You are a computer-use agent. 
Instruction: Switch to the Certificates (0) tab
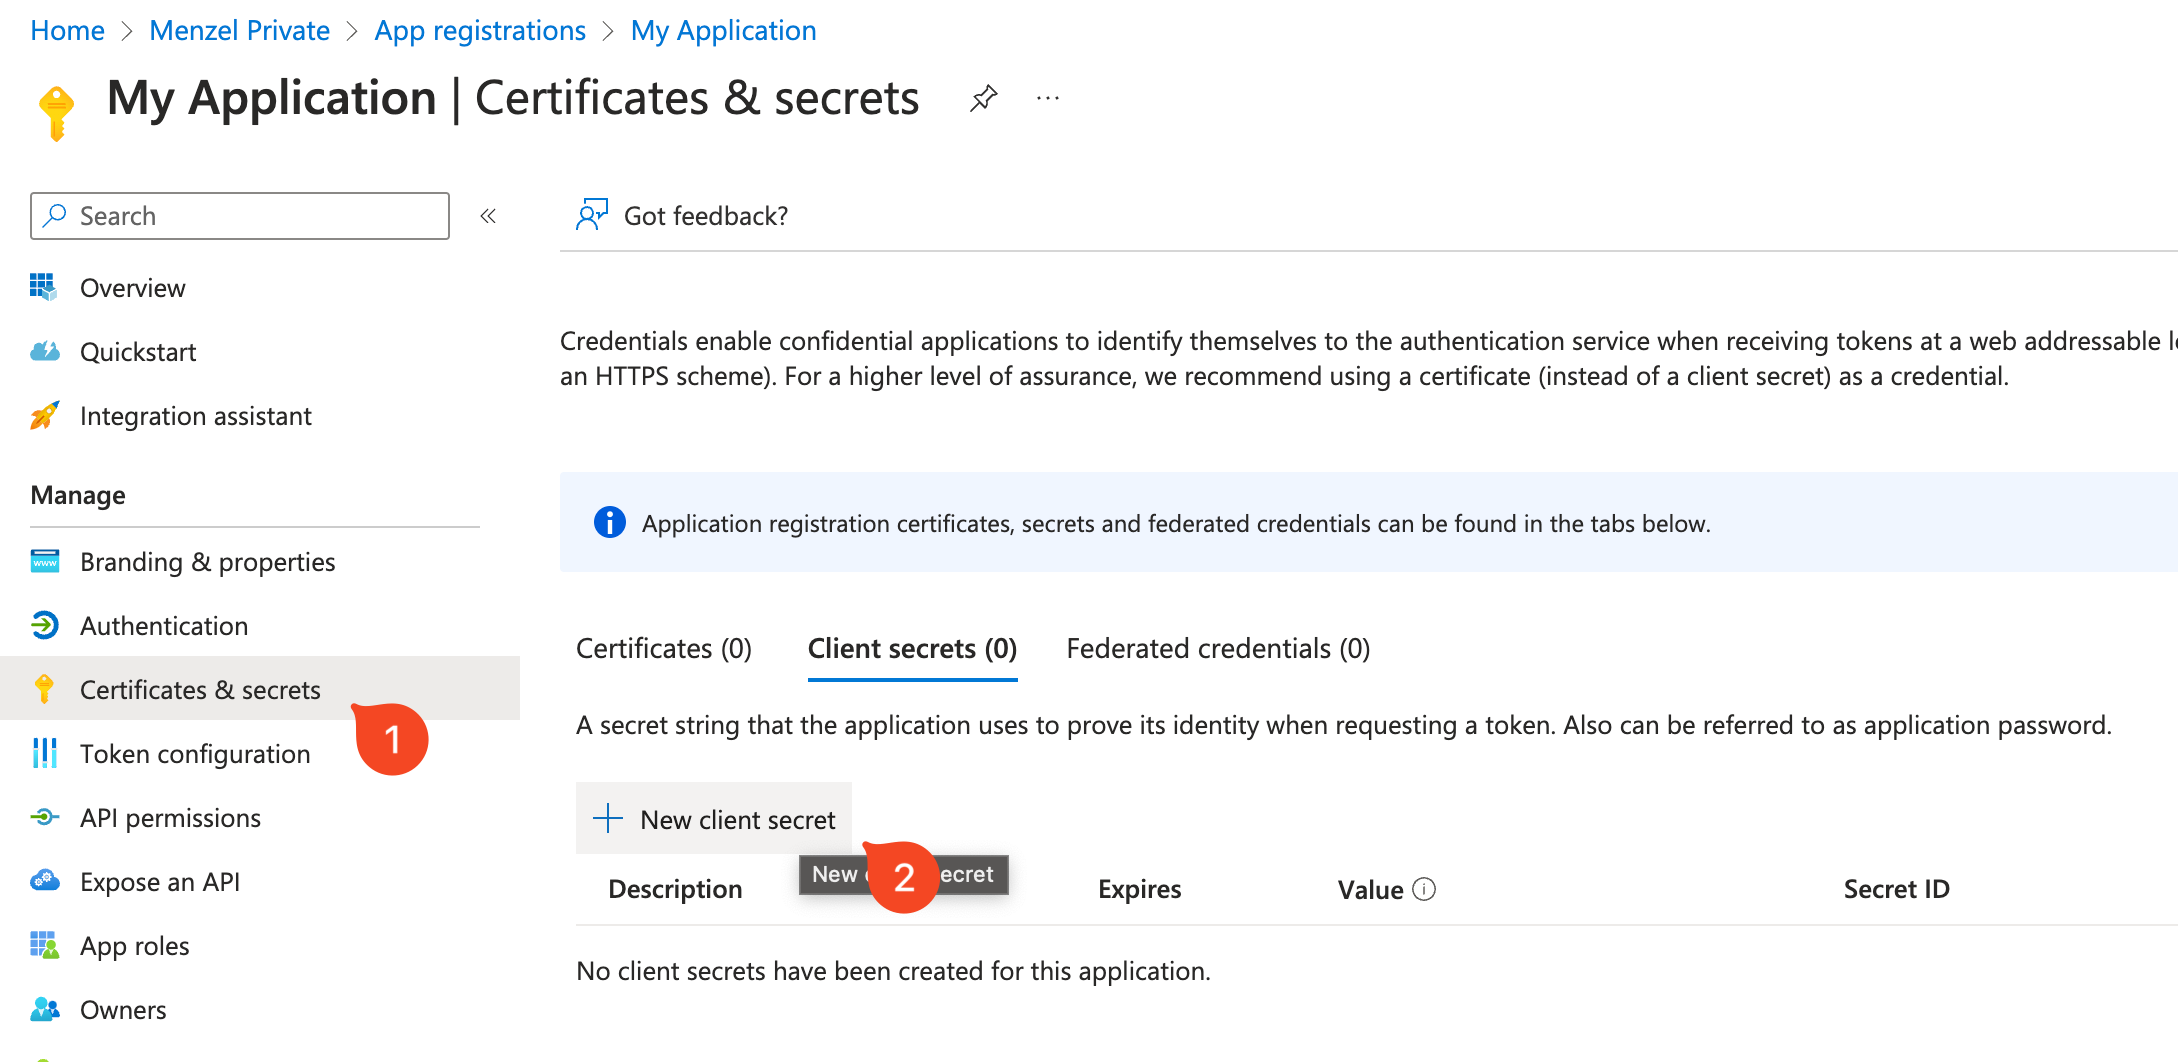pos(664,649)
